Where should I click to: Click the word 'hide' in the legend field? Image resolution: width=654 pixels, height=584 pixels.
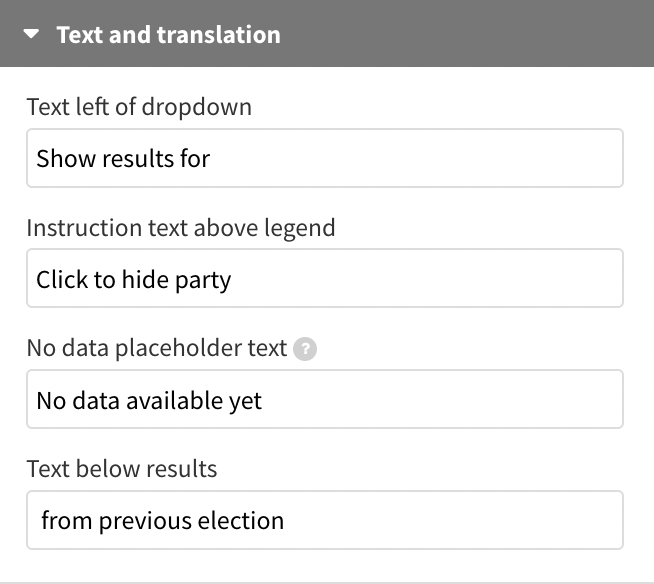tap(145, 279)
